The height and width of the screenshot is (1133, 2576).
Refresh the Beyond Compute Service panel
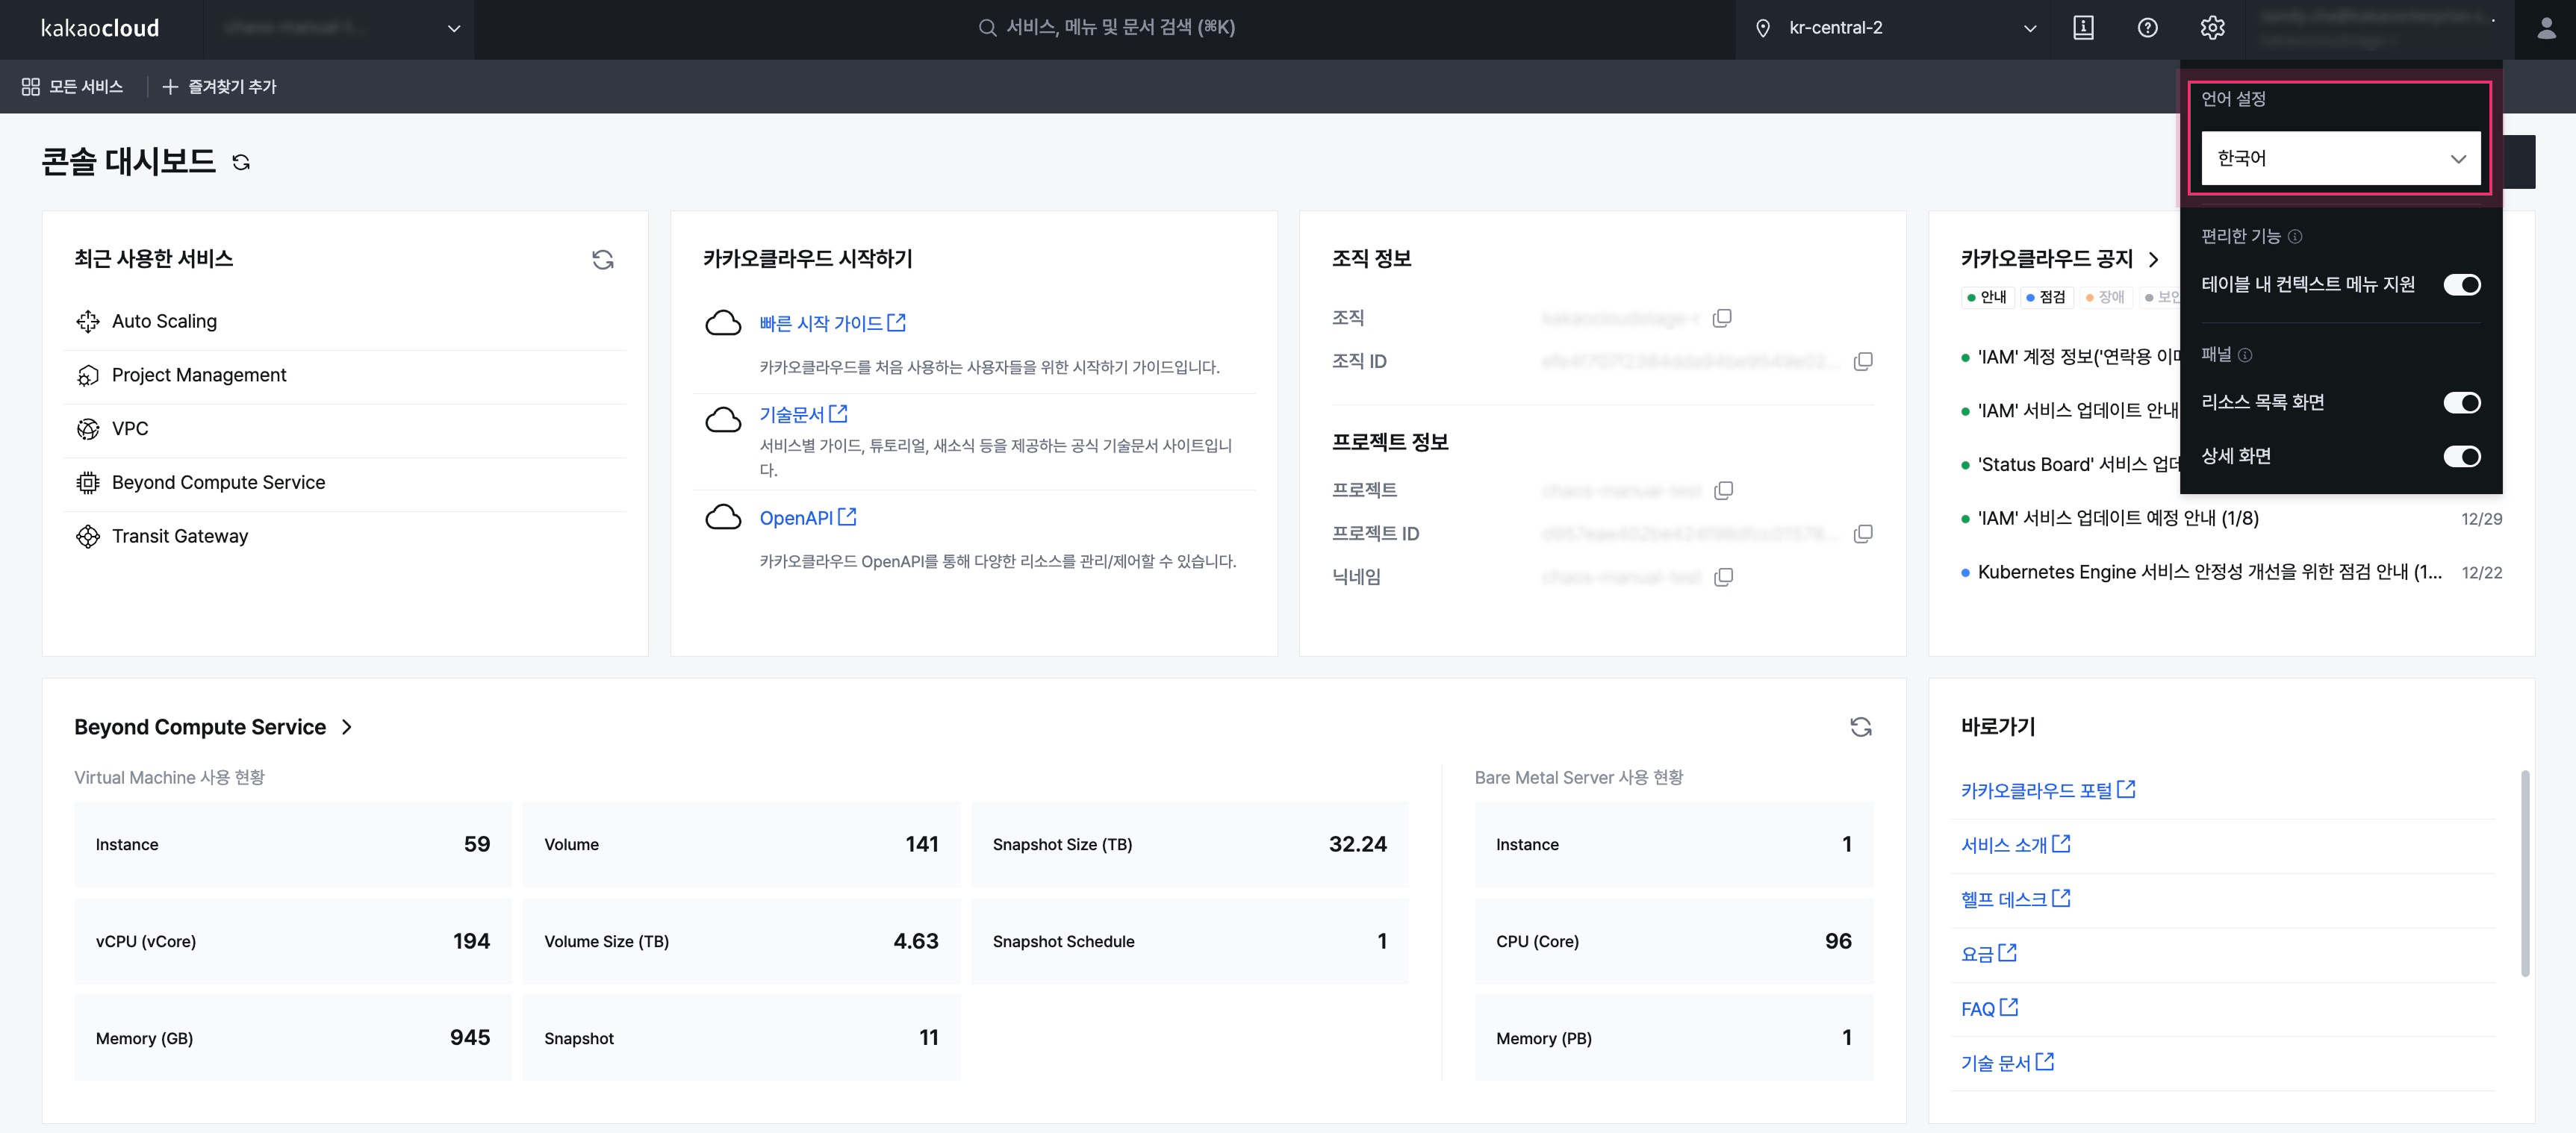click(x=1860, y=727)
